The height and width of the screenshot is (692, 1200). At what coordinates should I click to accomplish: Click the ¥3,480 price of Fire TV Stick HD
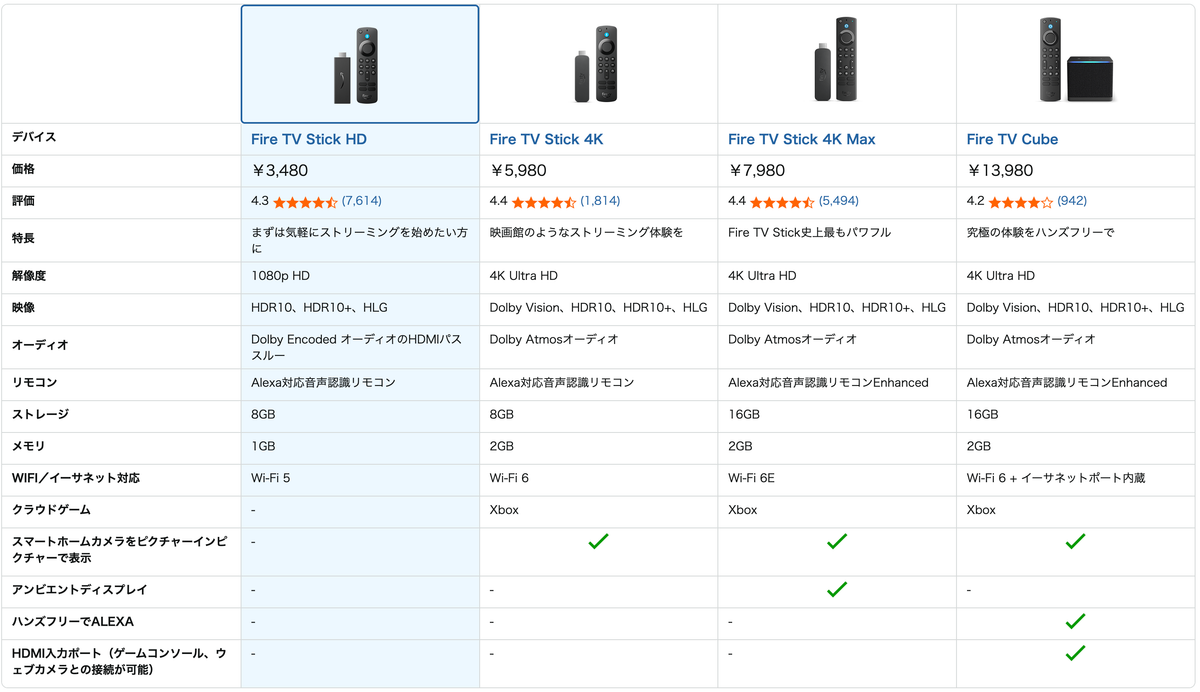click(279, 170)
